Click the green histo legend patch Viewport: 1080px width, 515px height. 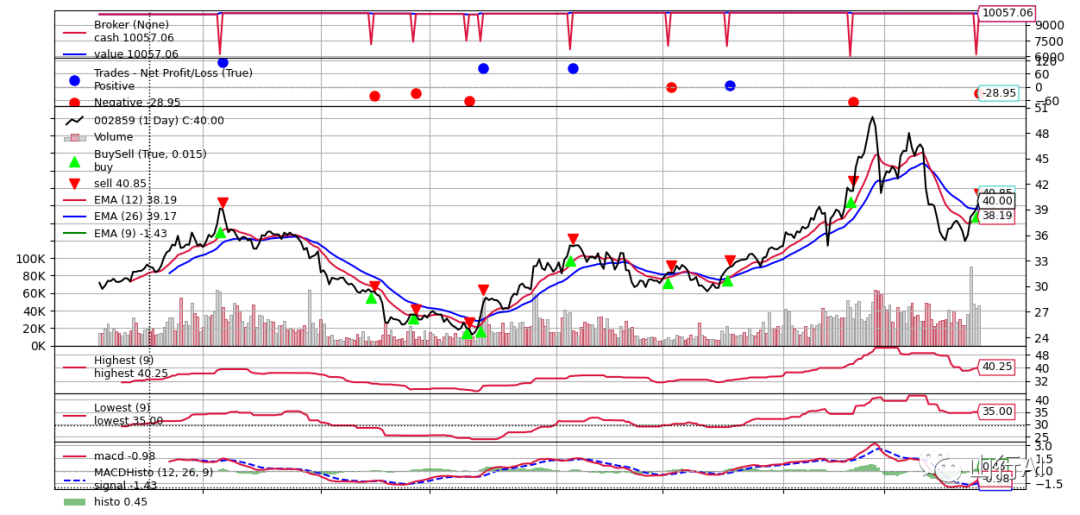click(x=74, y=502)
